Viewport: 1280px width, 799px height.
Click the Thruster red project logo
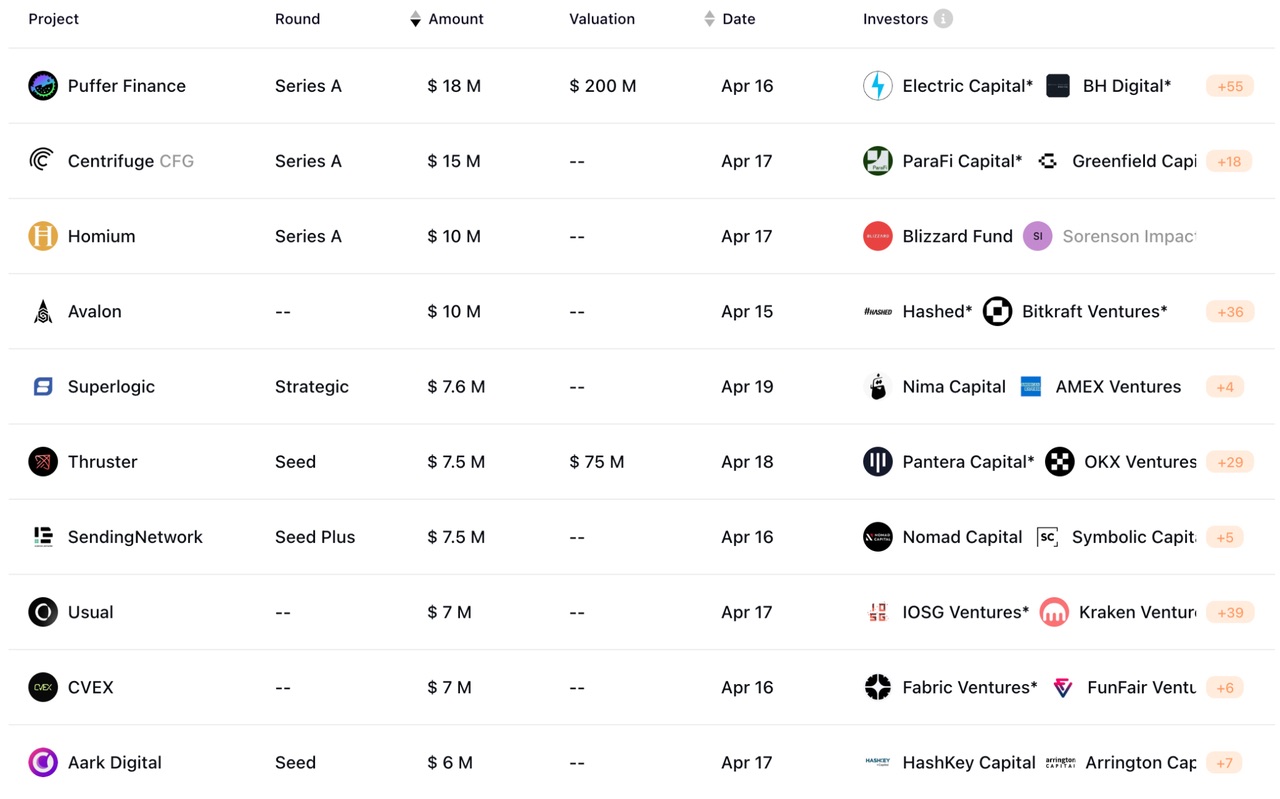click(x=43, y=462)
